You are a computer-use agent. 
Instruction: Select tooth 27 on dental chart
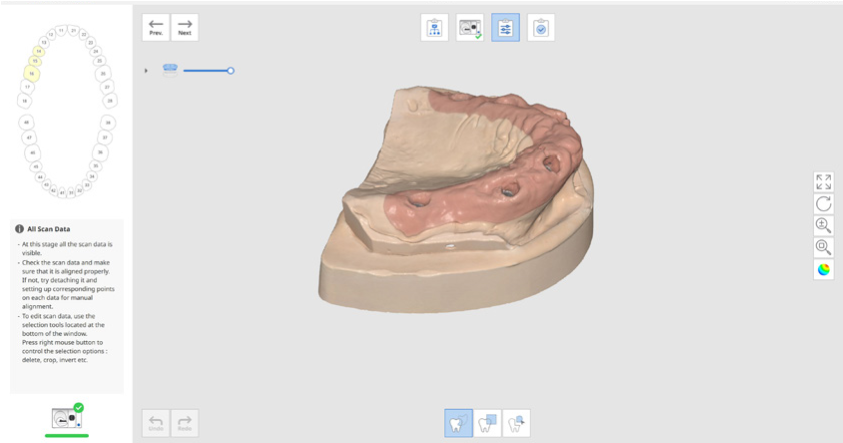click(x=107, y=87)
